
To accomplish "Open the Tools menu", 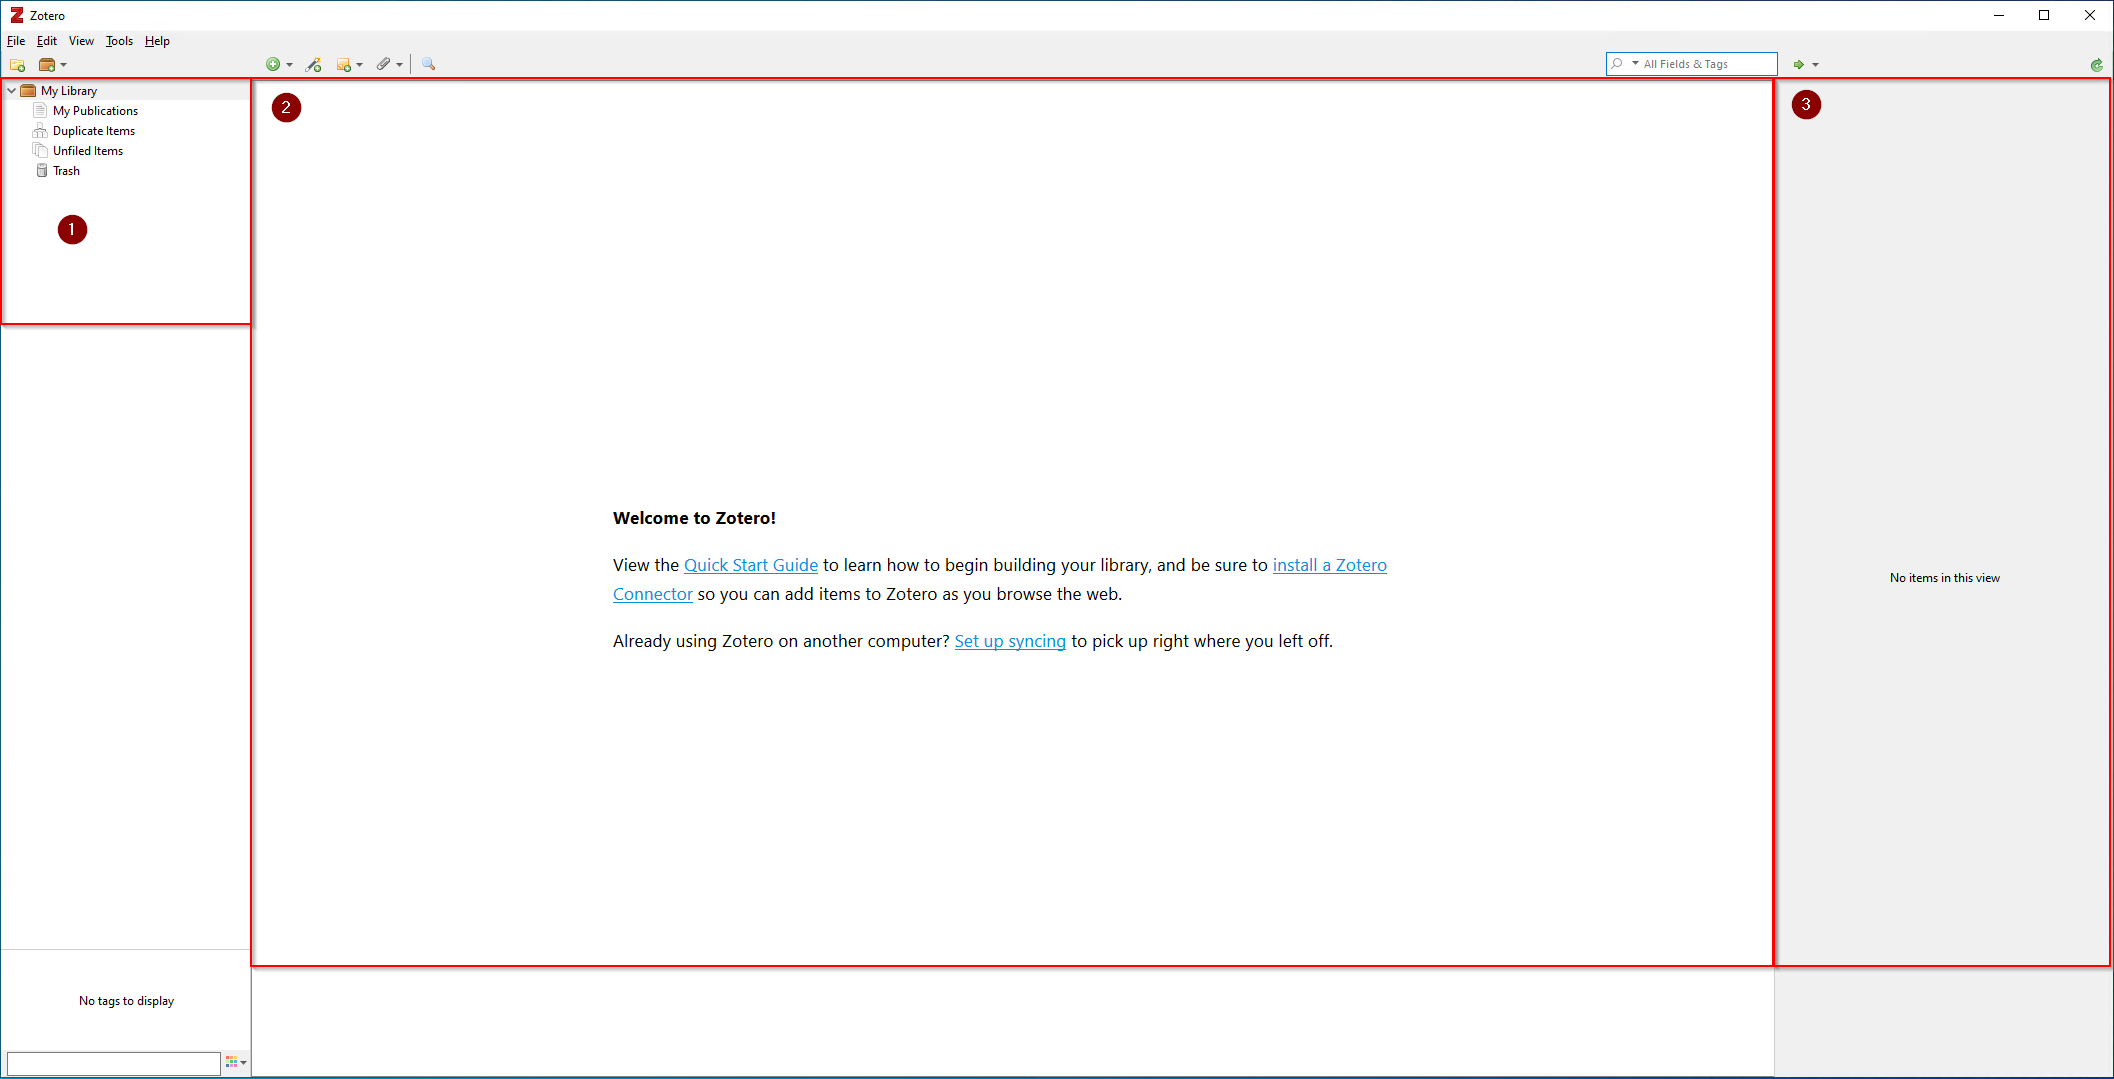I will click(x=119, y=41).
